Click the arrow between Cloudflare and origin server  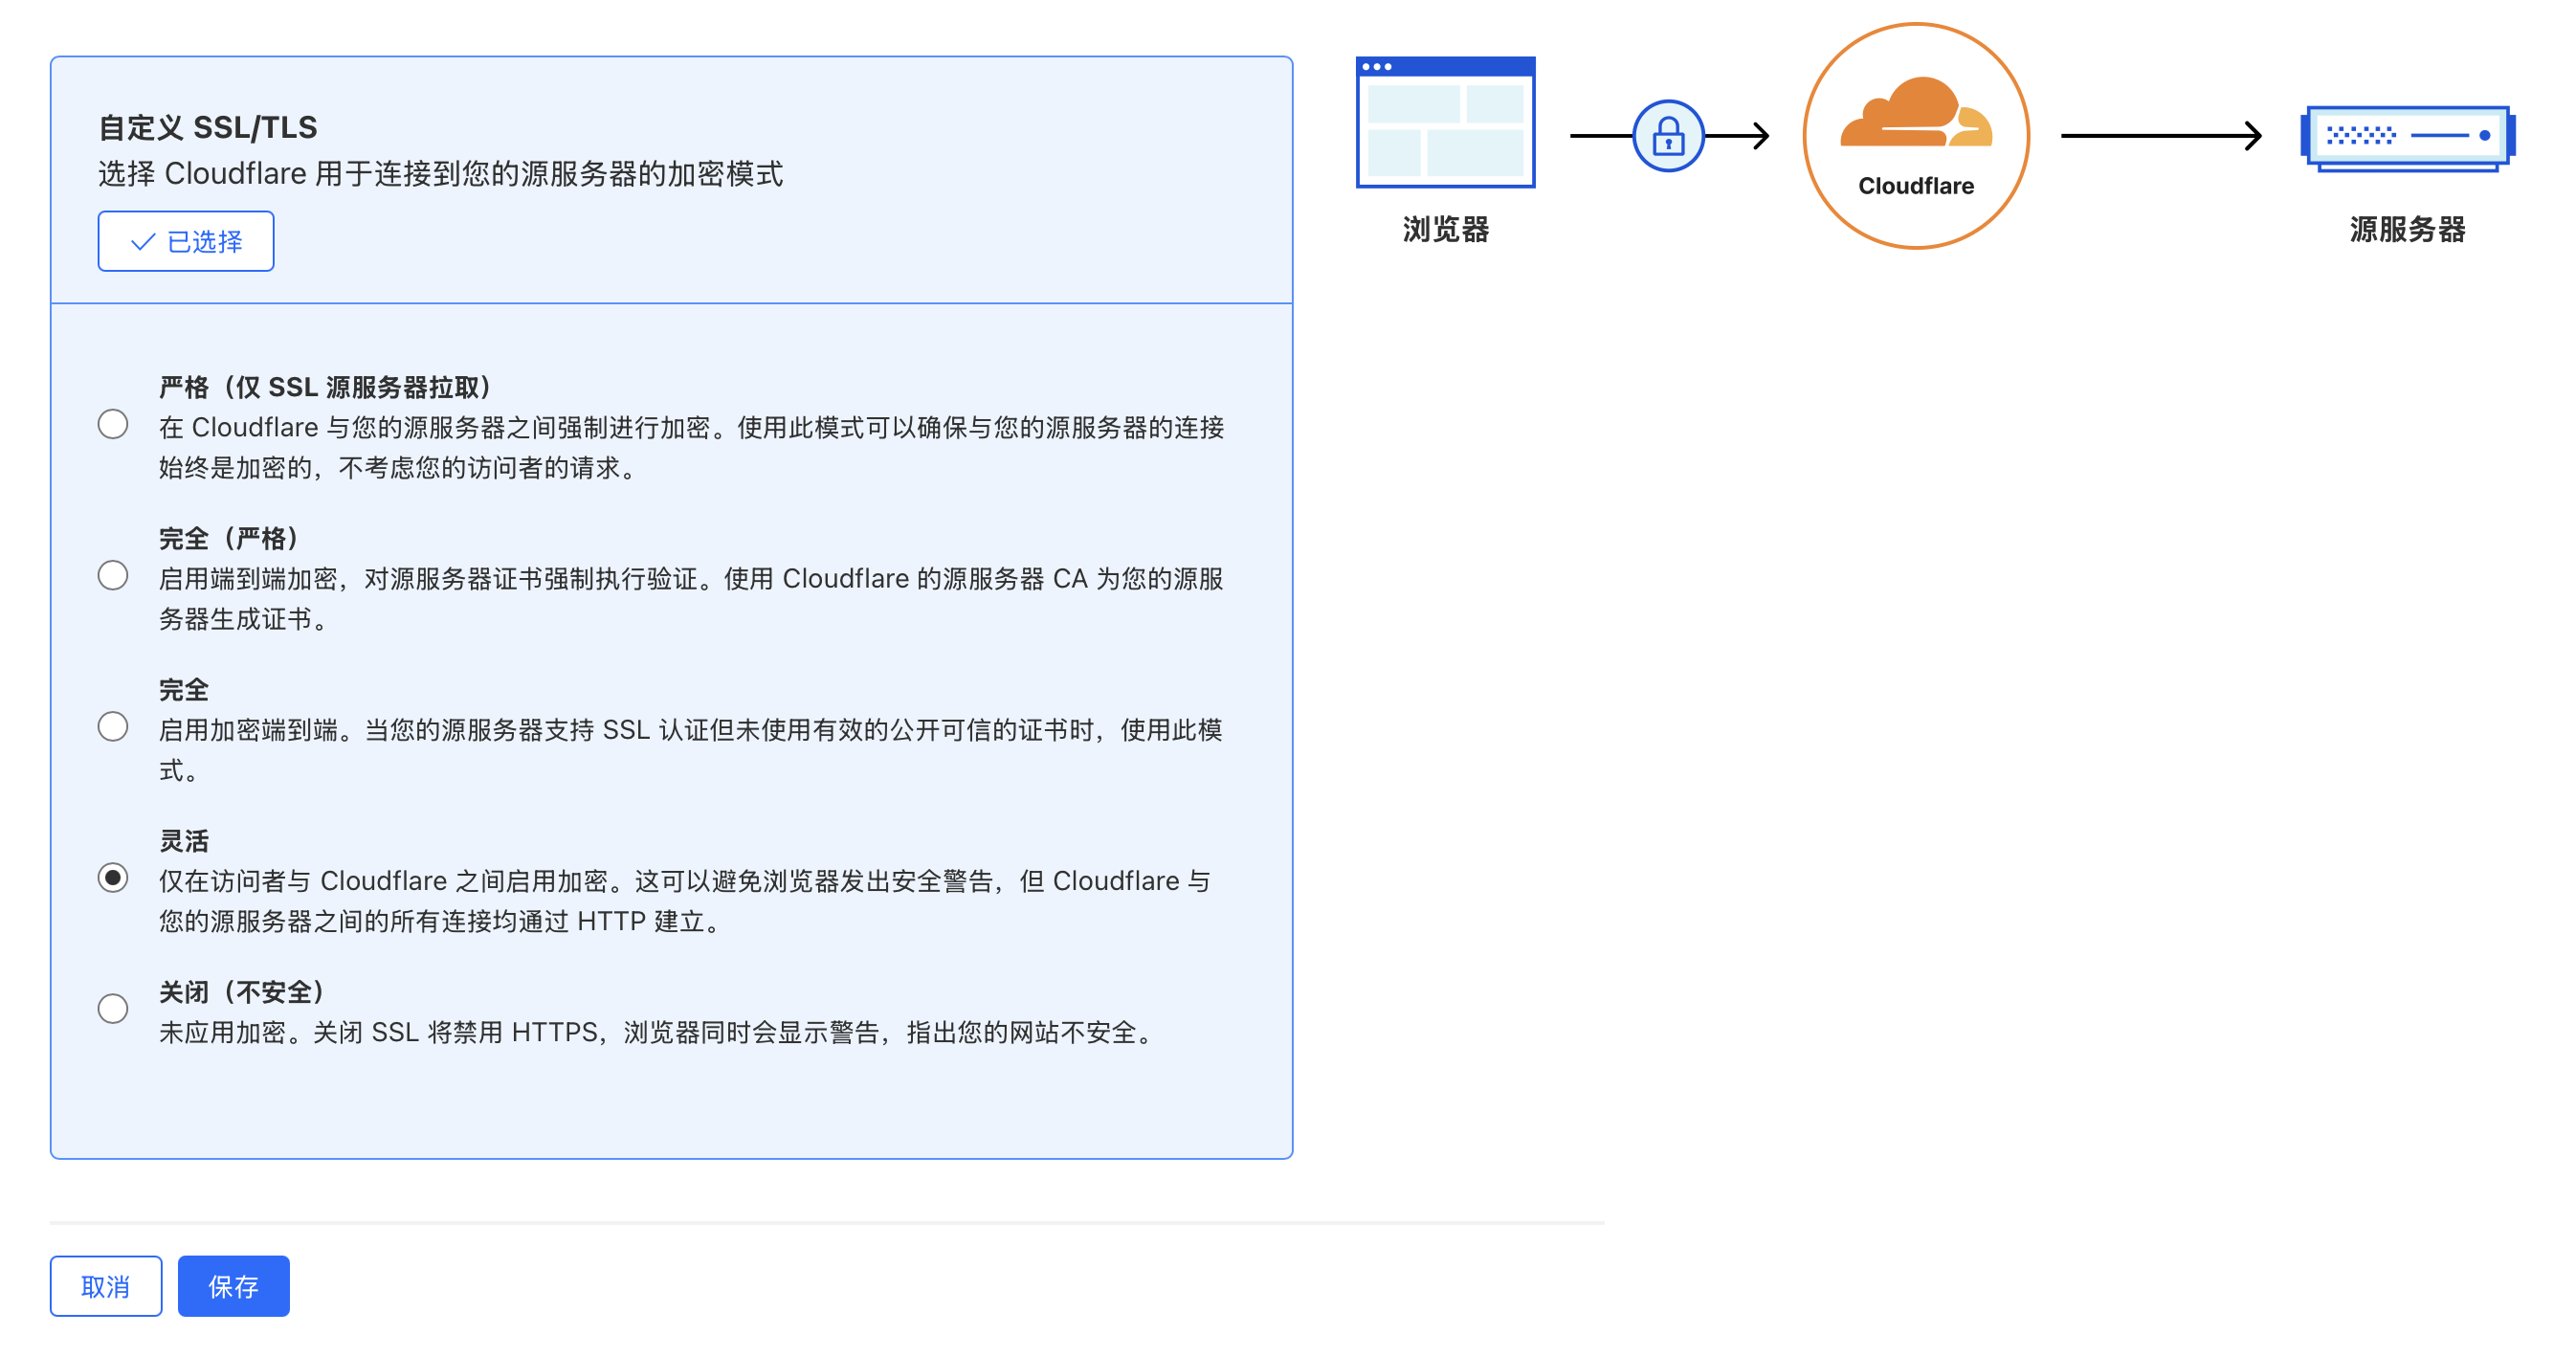2160,136
